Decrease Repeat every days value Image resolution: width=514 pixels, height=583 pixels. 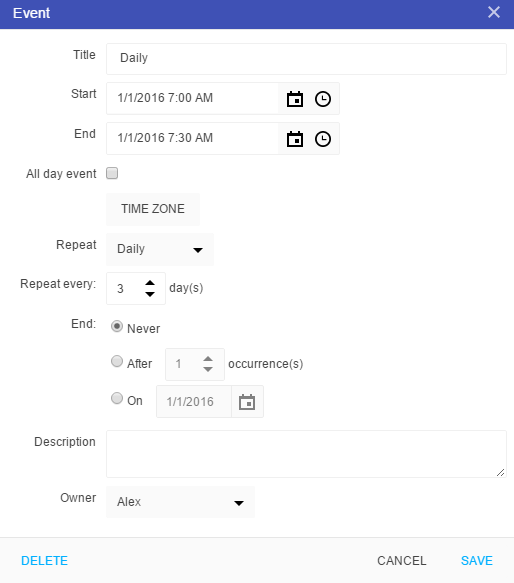point(150,294)
